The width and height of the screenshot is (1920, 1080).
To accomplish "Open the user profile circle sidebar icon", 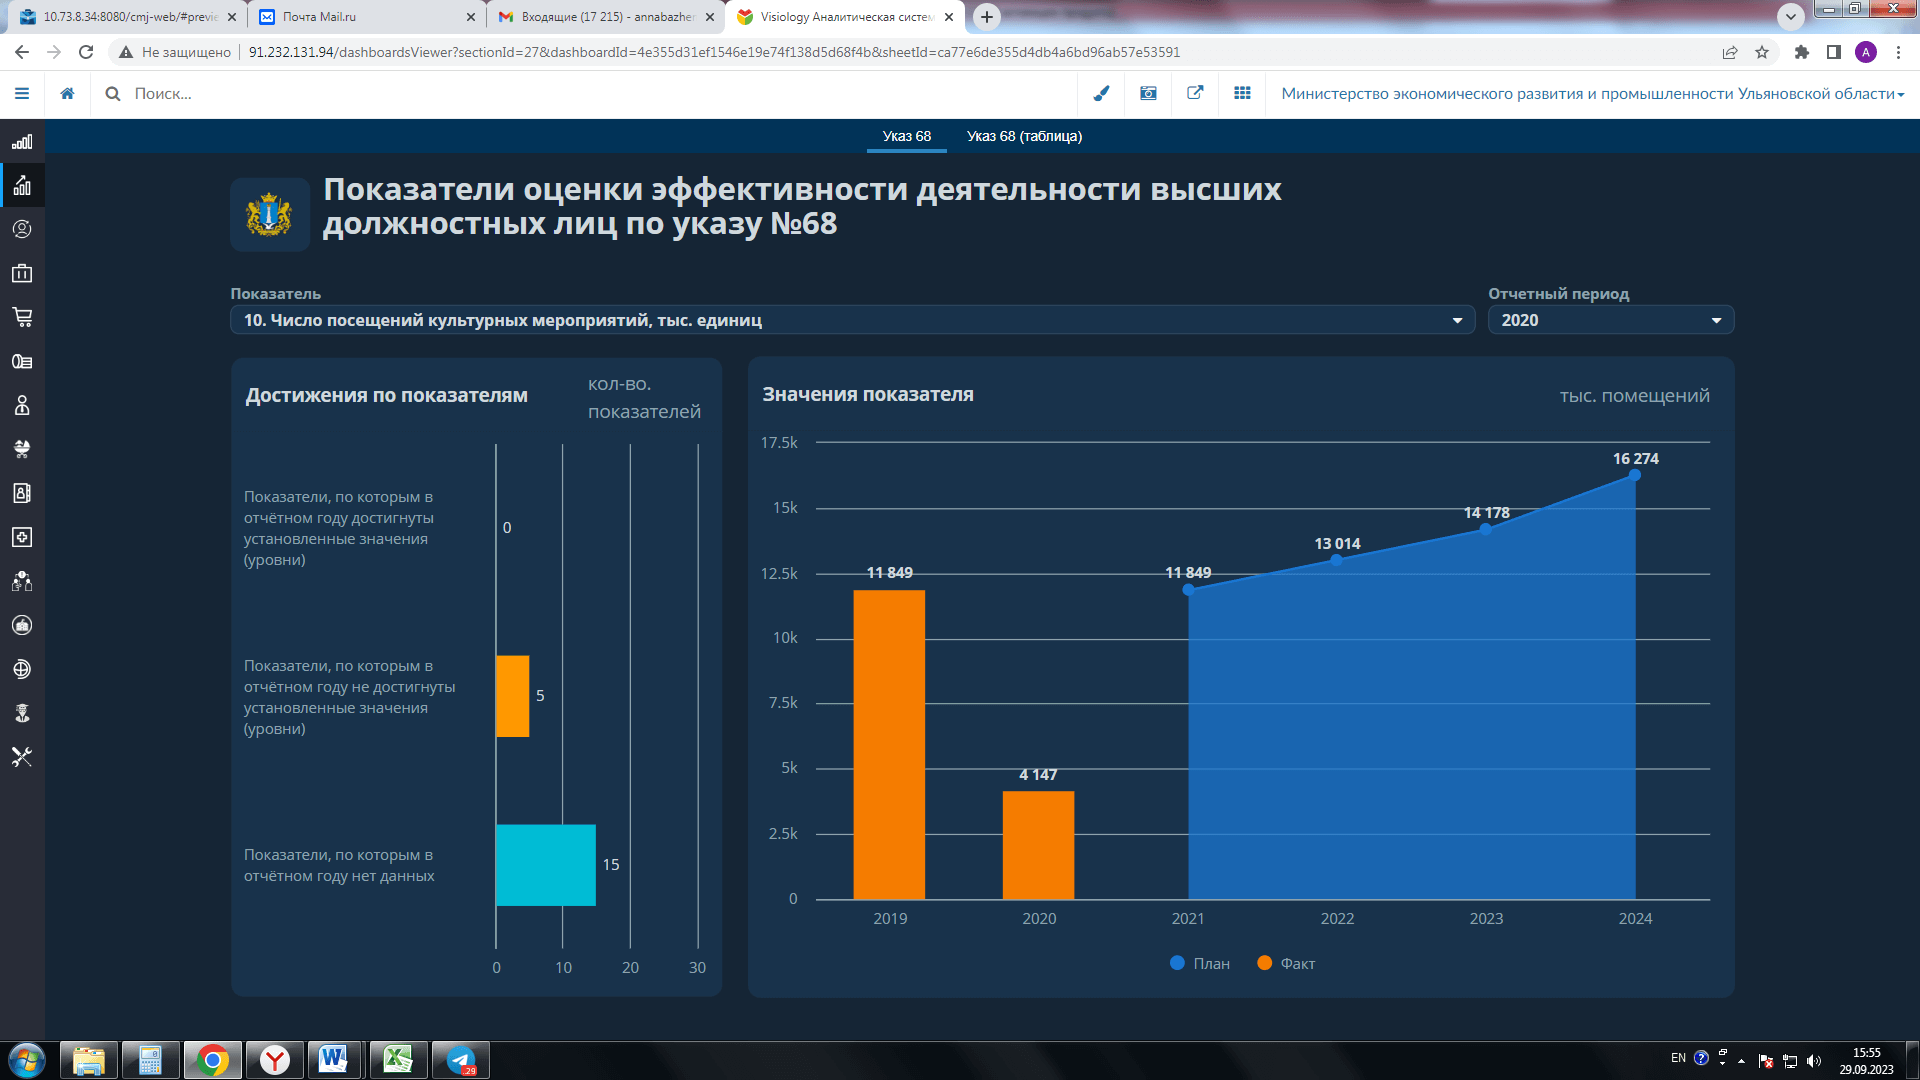I will tap(22, 229).
